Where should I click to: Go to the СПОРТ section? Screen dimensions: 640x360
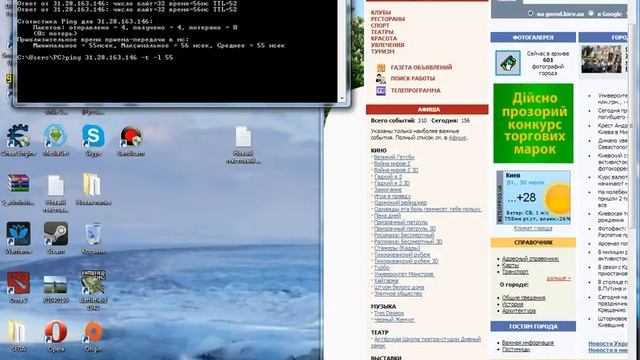coord(380,25)
